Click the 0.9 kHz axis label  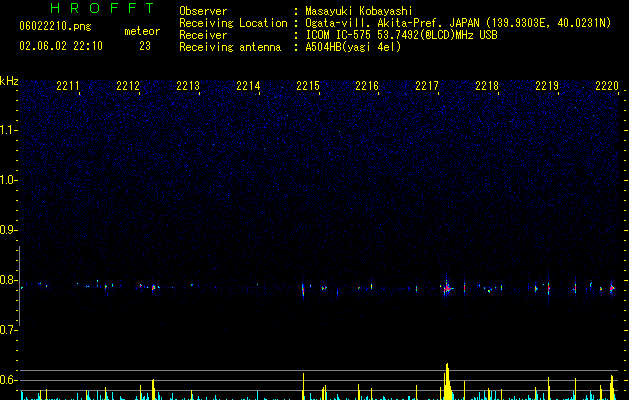(x=9, y=230)
